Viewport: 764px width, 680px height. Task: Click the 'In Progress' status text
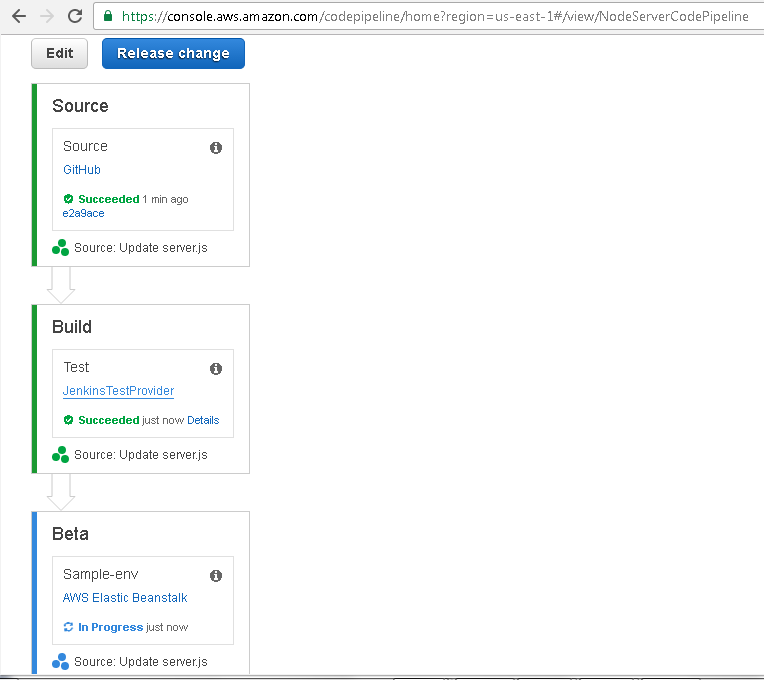point(111,627)
